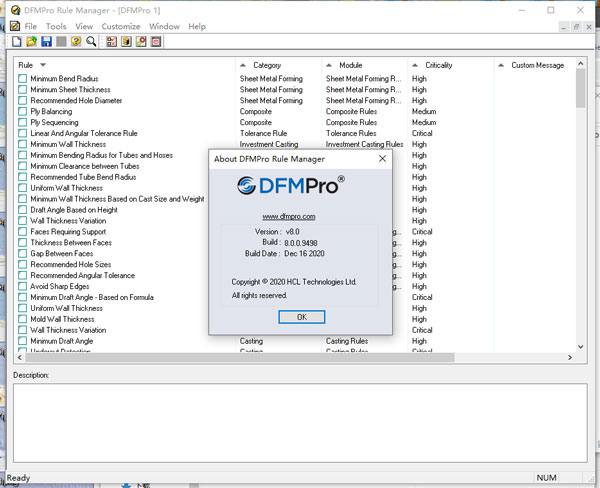Viewport: 600px width, 488px height.
Task: Click the Save floppy disk icon
Action: [x=46, y=42]
